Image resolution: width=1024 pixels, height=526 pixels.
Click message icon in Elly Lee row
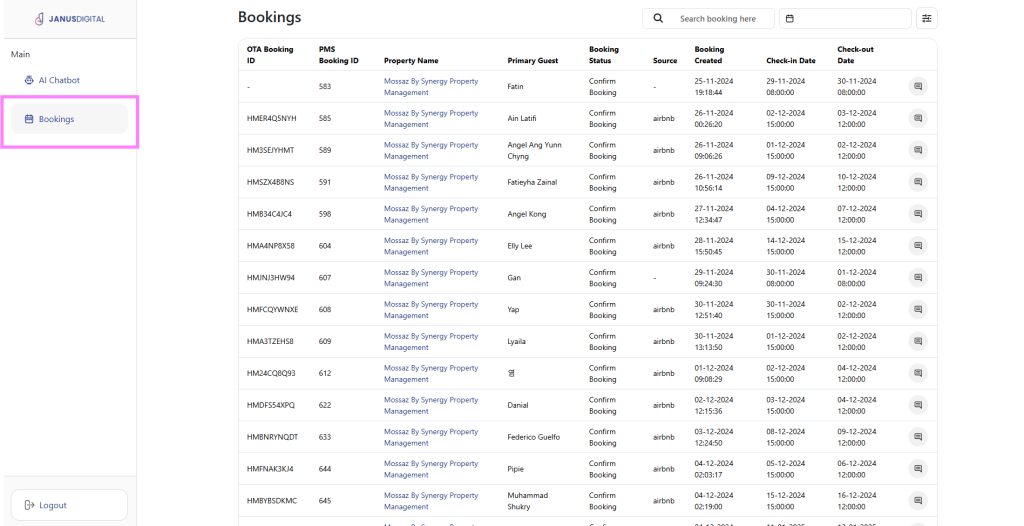pyautogui.click(x=917, y=246)
